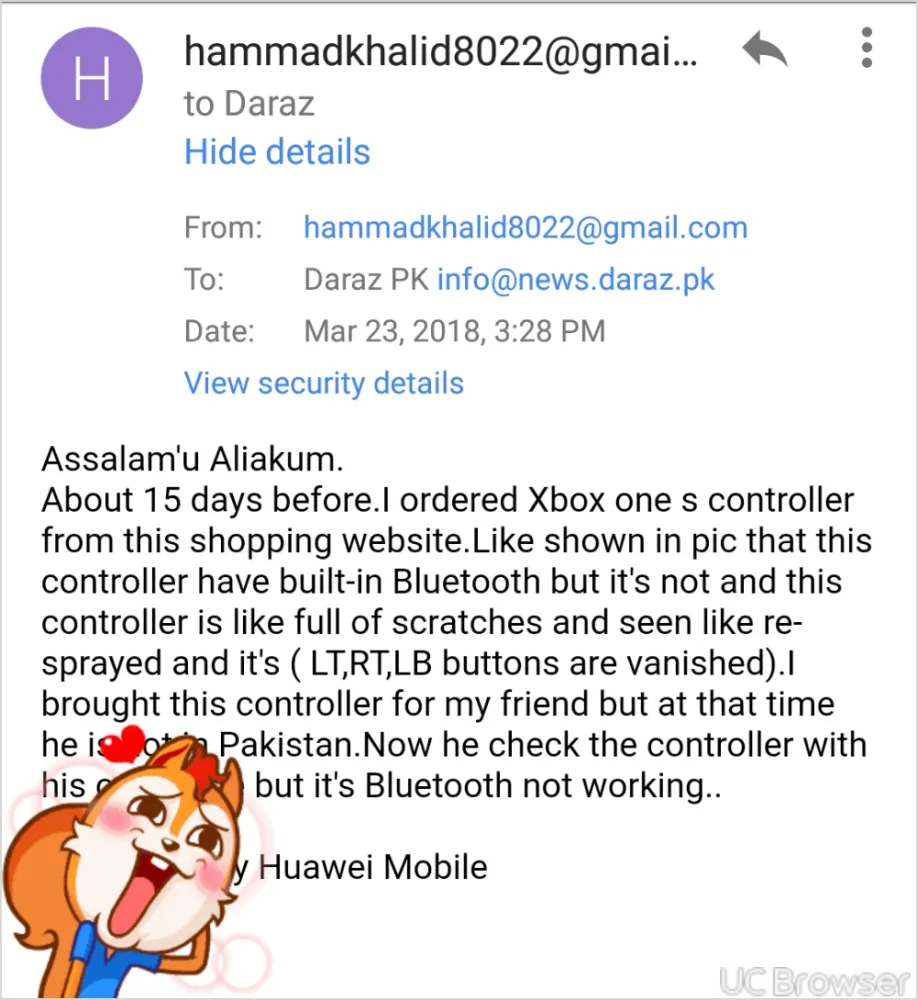Tap the 'Date:' label in details
918x1000 pixels.
(219, 331)
